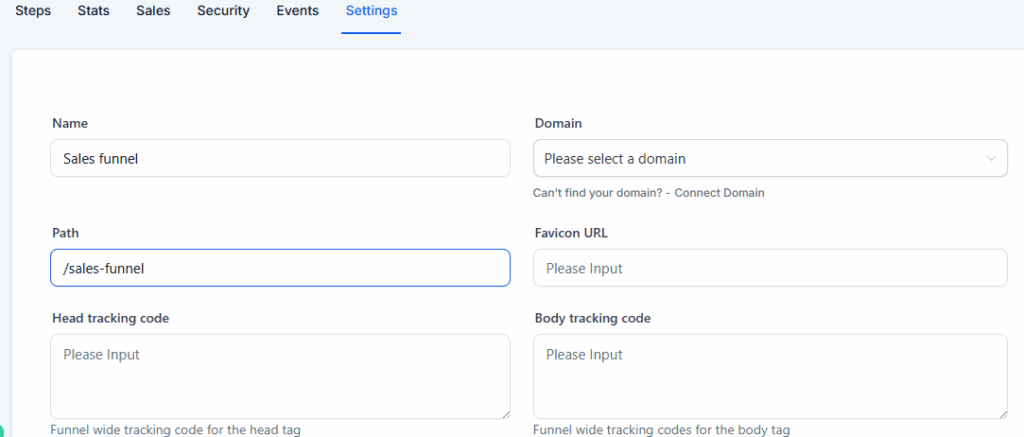
Task: Click the Body tracking code resize handle
Action: tap(1002, 413)
